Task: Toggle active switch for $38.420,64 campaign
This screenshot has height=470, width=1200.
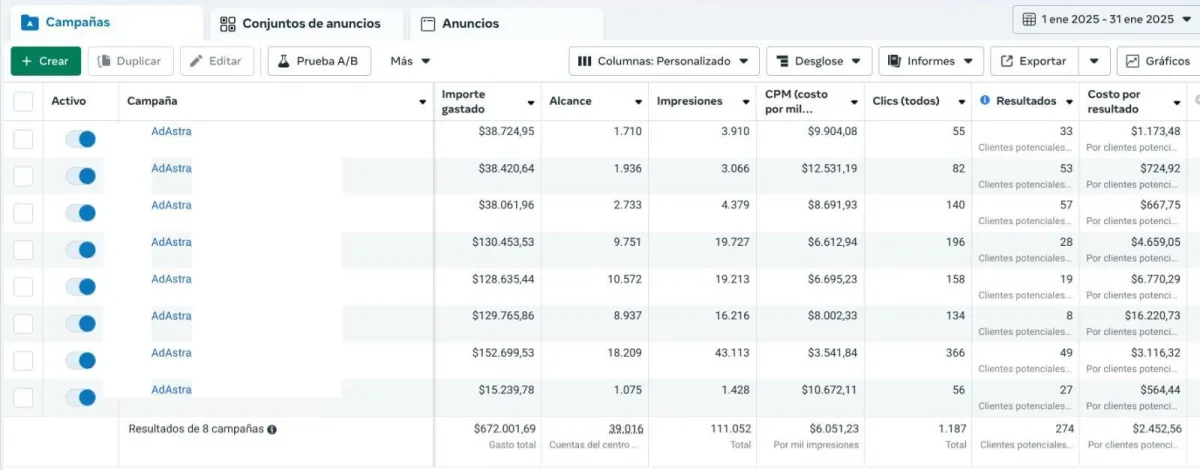Action: 80,176
